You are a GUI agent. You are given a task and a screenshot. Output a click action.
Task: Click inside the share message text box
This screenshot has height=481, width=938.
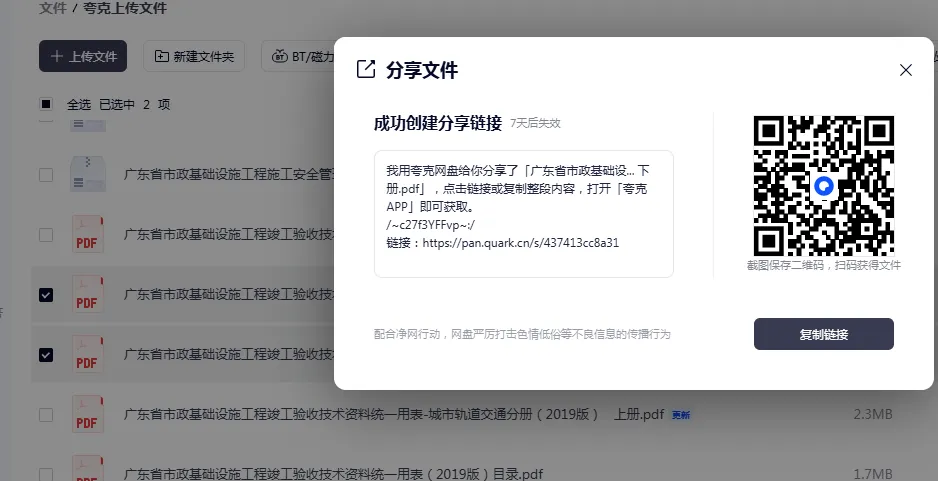coord(523,214)
